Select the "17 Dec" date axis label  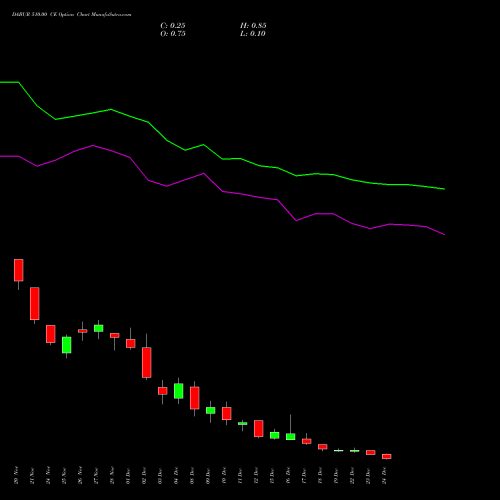pos(304,475)
